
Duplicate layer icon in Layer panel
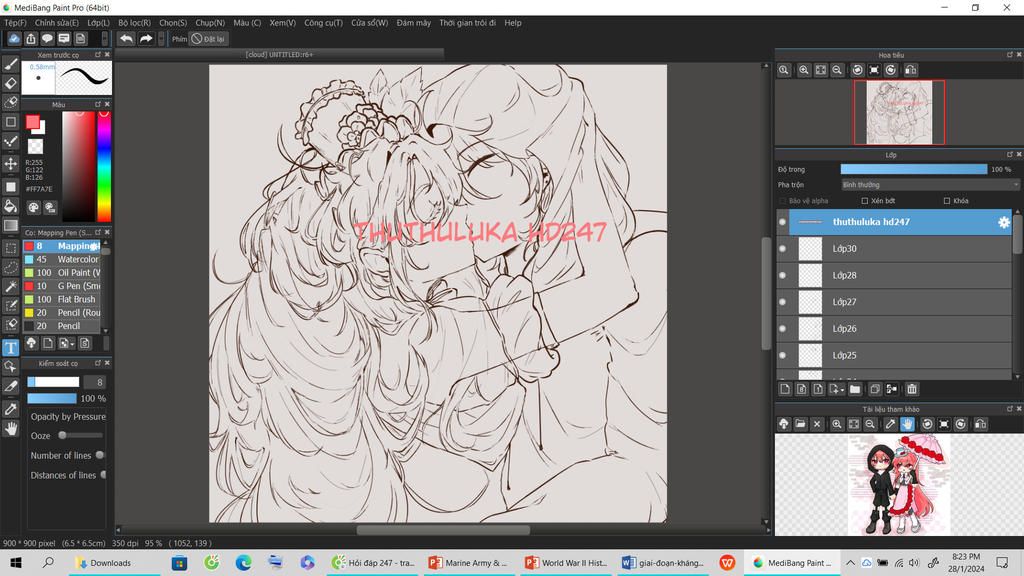coord(875,389)
